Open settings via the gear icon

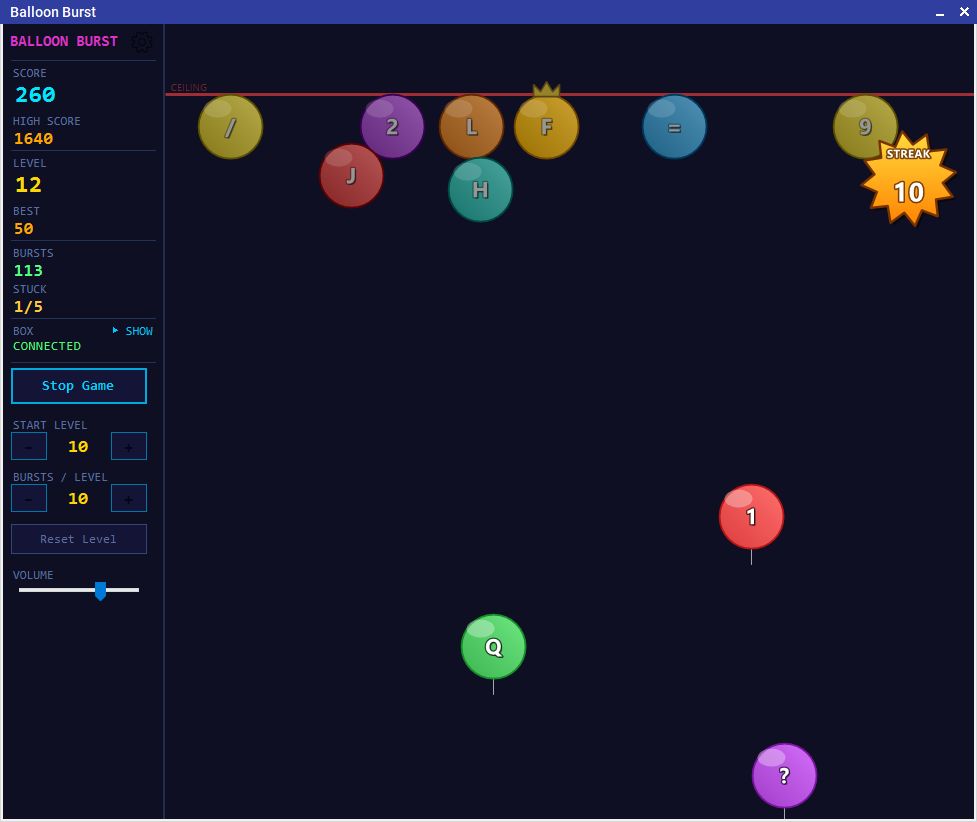point(142,42)
